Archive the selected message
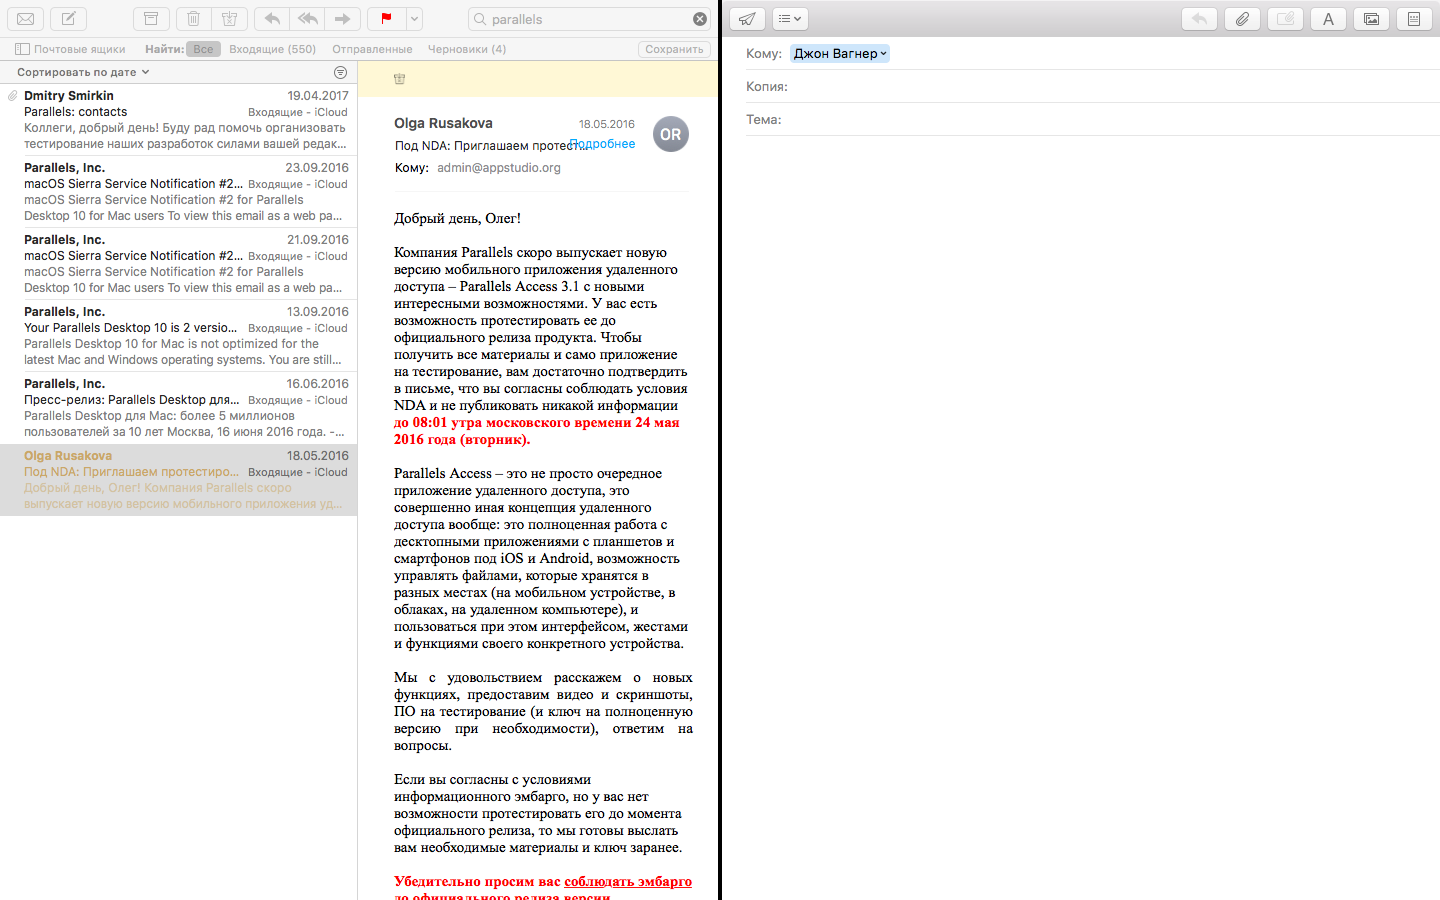This screenshot has width=1440, height=900. click(151, 19)
